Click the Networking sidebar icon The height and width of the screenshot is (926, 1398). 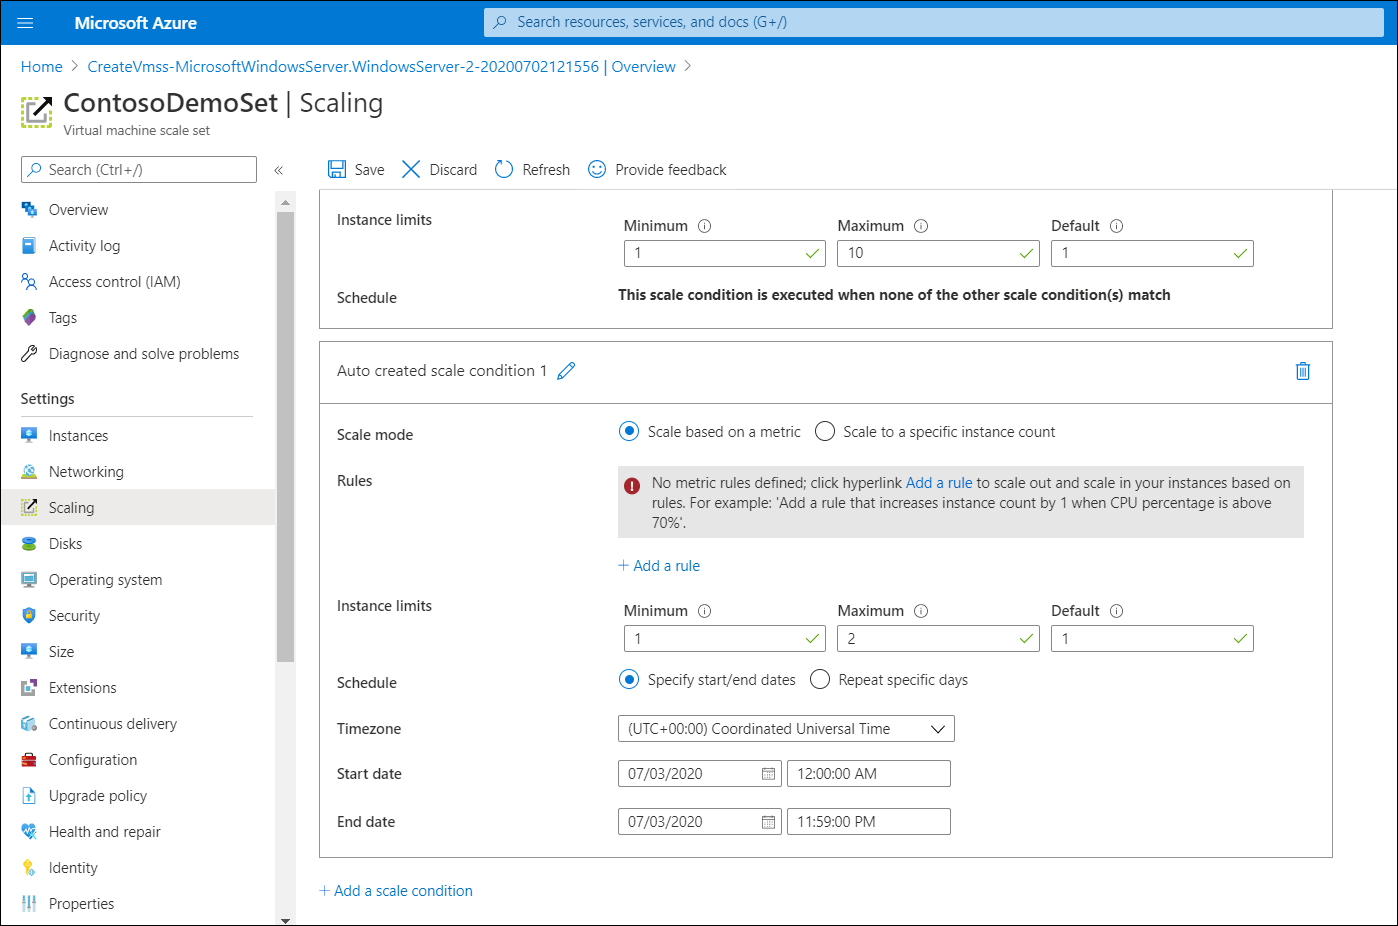click(29, 471)
